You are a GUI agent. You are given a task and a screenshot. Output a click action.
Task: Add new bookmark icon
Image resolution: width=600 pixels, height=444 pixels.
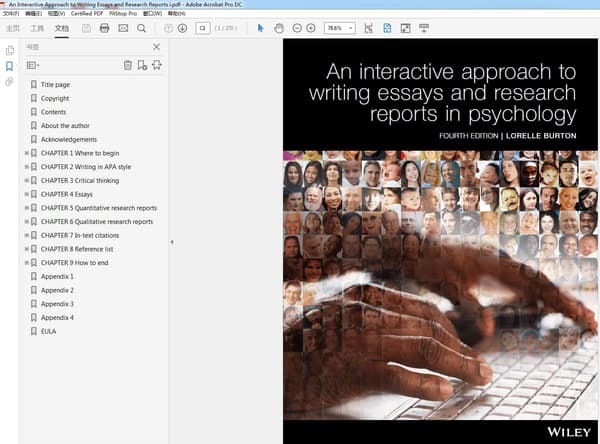coord(142,65)
